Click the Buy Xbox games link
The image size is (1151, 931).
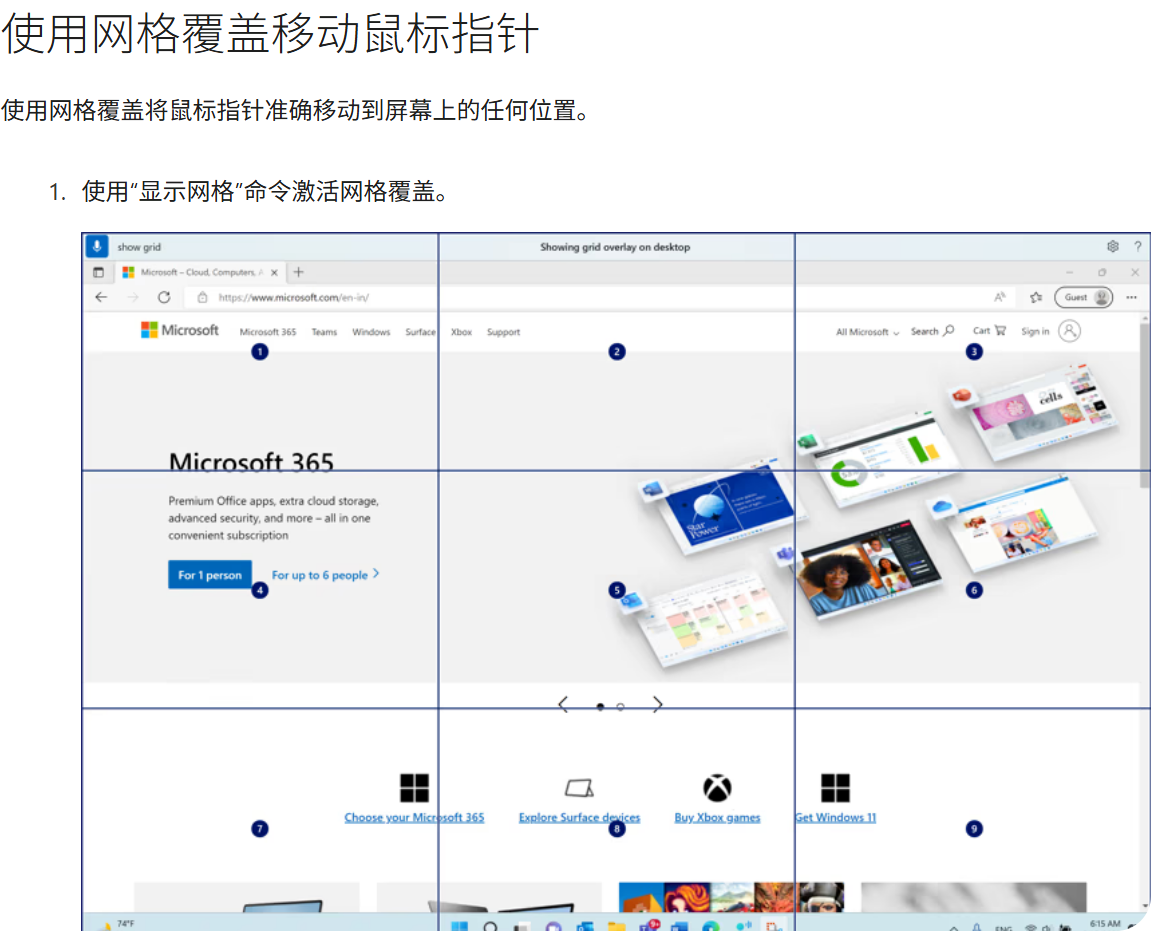click(x=717, y=817)
